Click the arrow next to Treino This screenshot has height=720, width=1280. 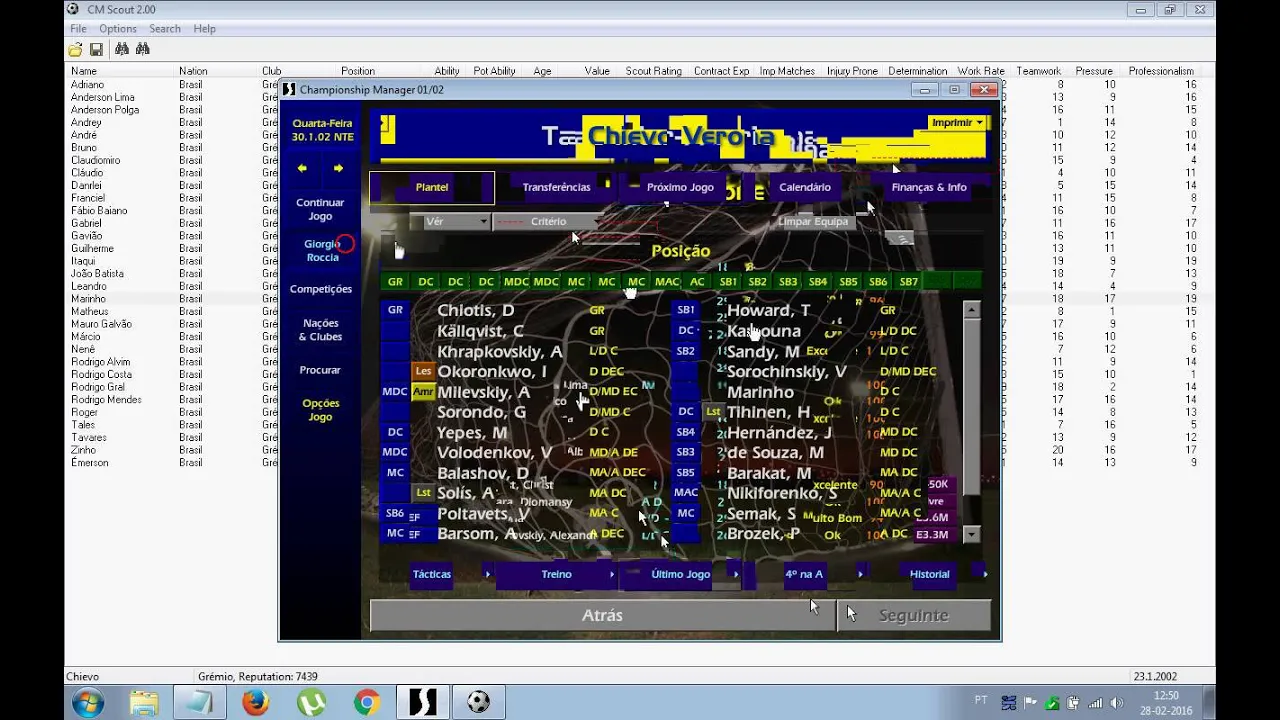[x=612, y=574]
